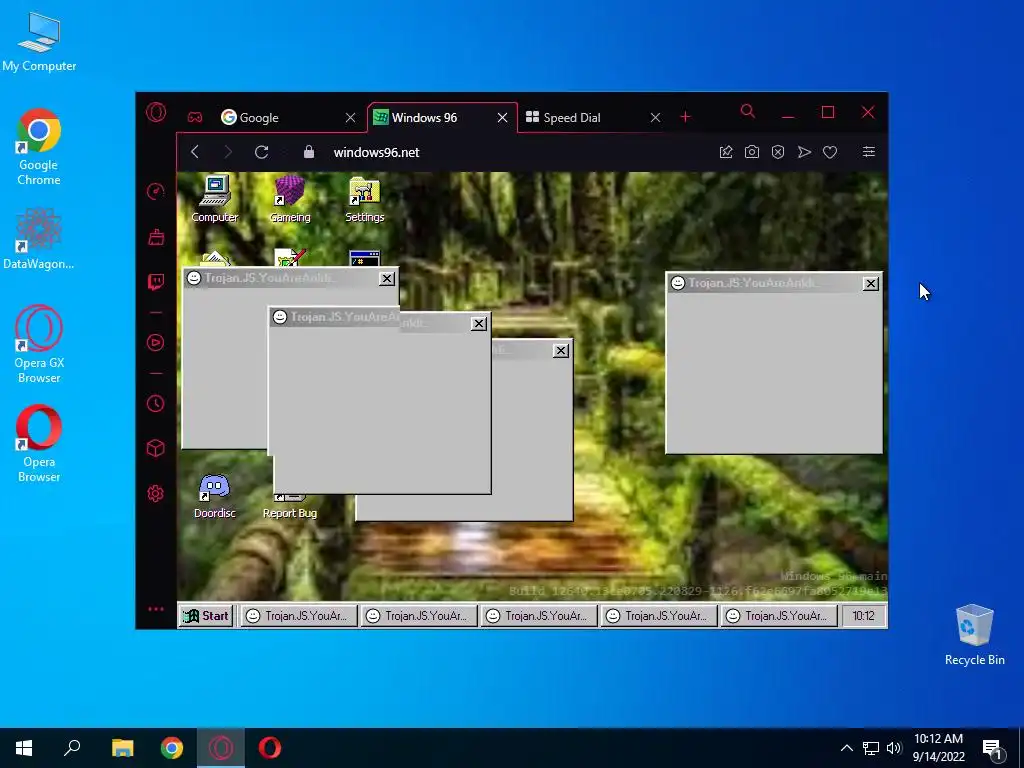Show hidden system tray icons
Screen dimensions: 1024x768
click(x=846, y=748)
